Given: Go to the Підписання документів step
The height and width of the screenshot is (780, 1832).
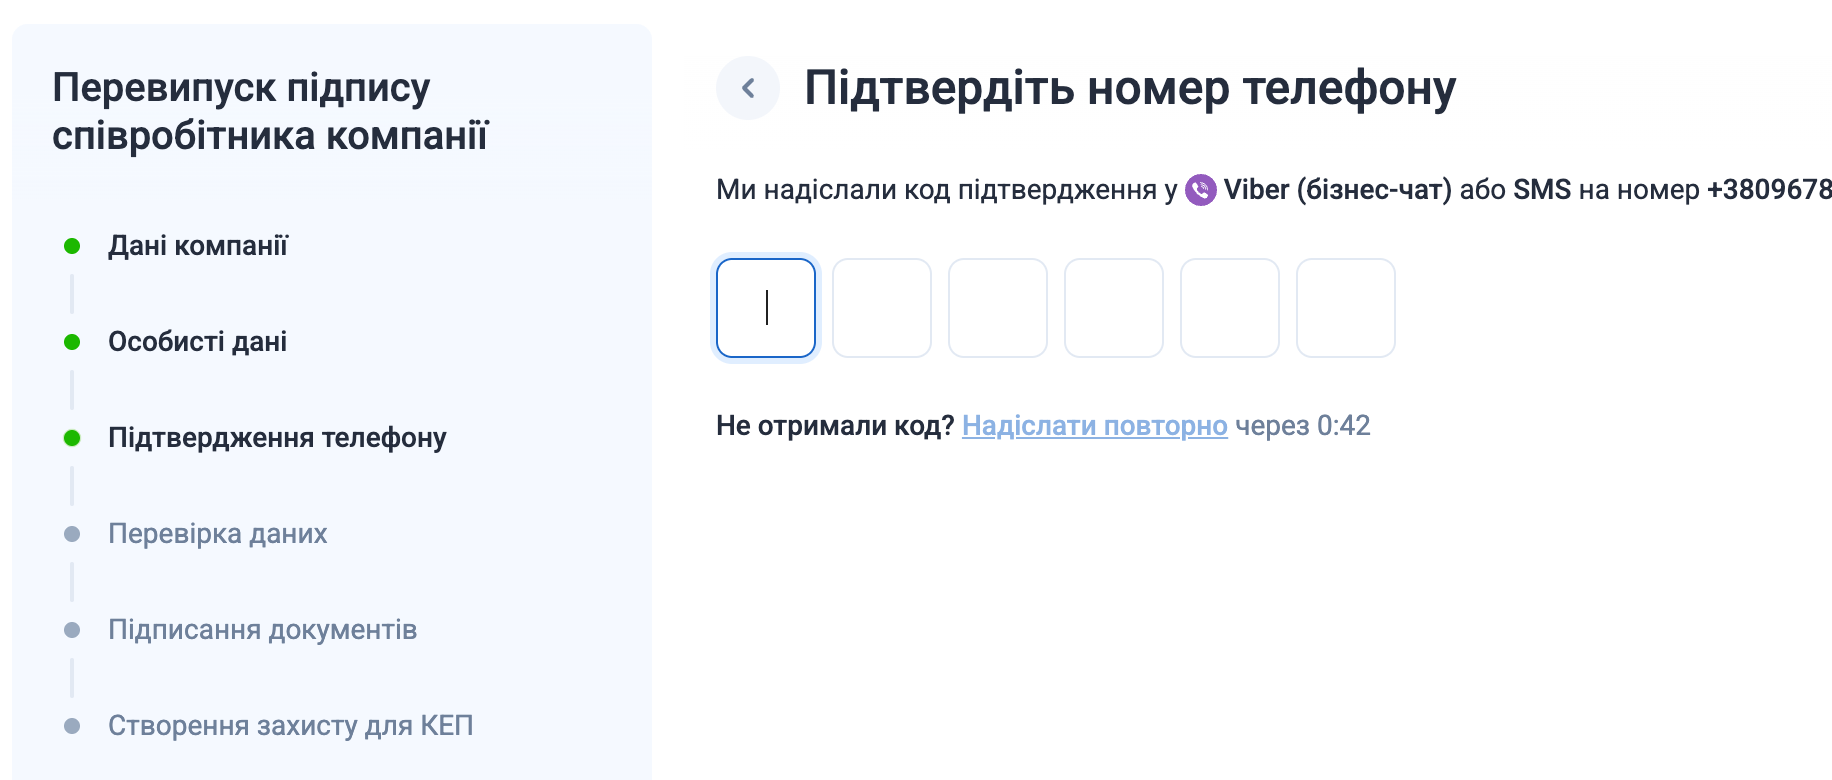Looking at the screenshot, I should click(x=263, y=630).
